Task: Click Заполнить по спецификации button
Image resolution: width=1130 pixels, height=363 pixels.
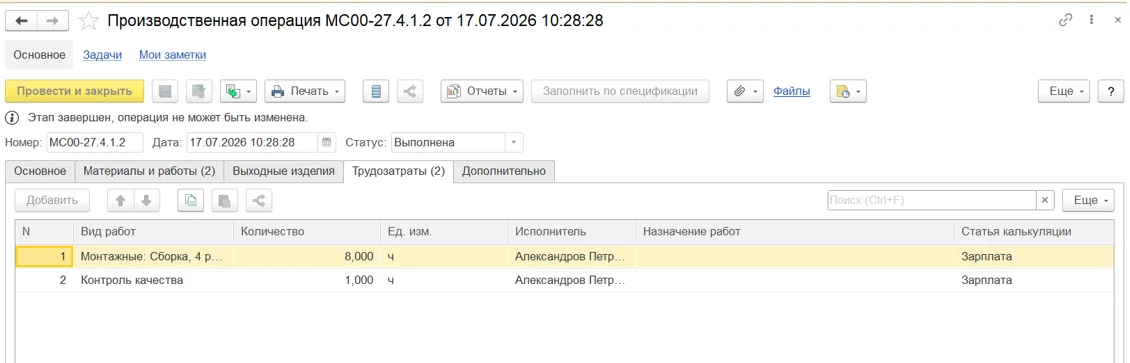Action: 620,91
